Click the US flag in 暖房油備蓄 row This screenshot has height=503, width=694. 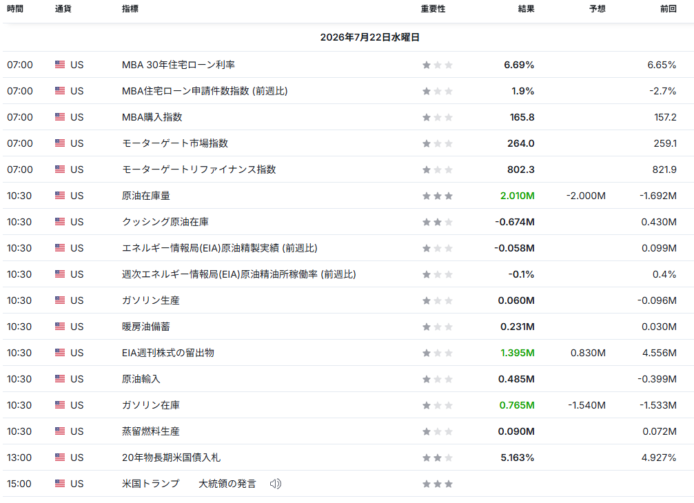click(x=60, y=326)
